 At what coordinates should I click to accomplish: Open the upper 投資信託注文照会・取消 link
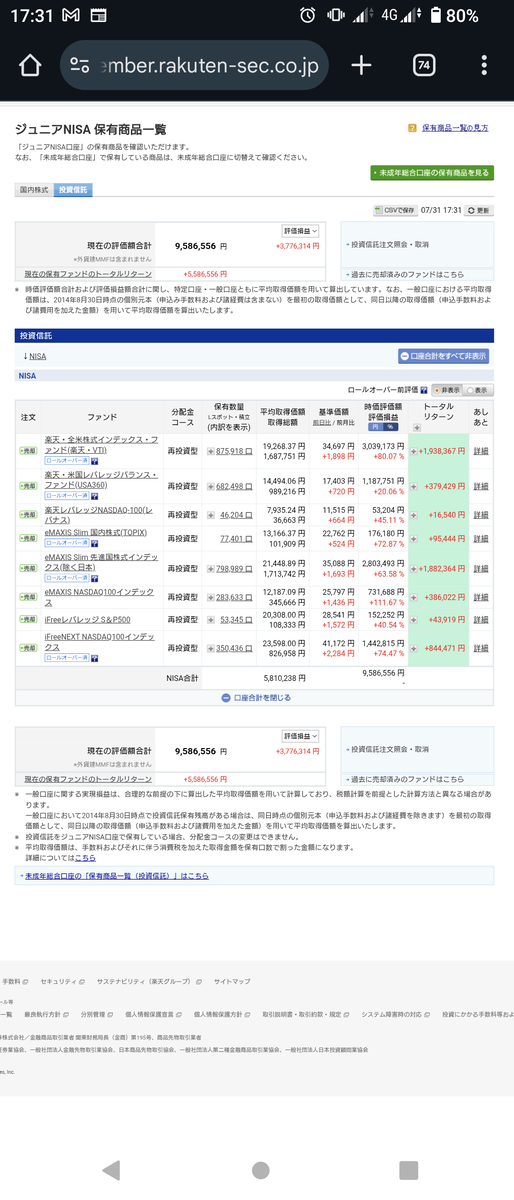click(x=390, y=245)
